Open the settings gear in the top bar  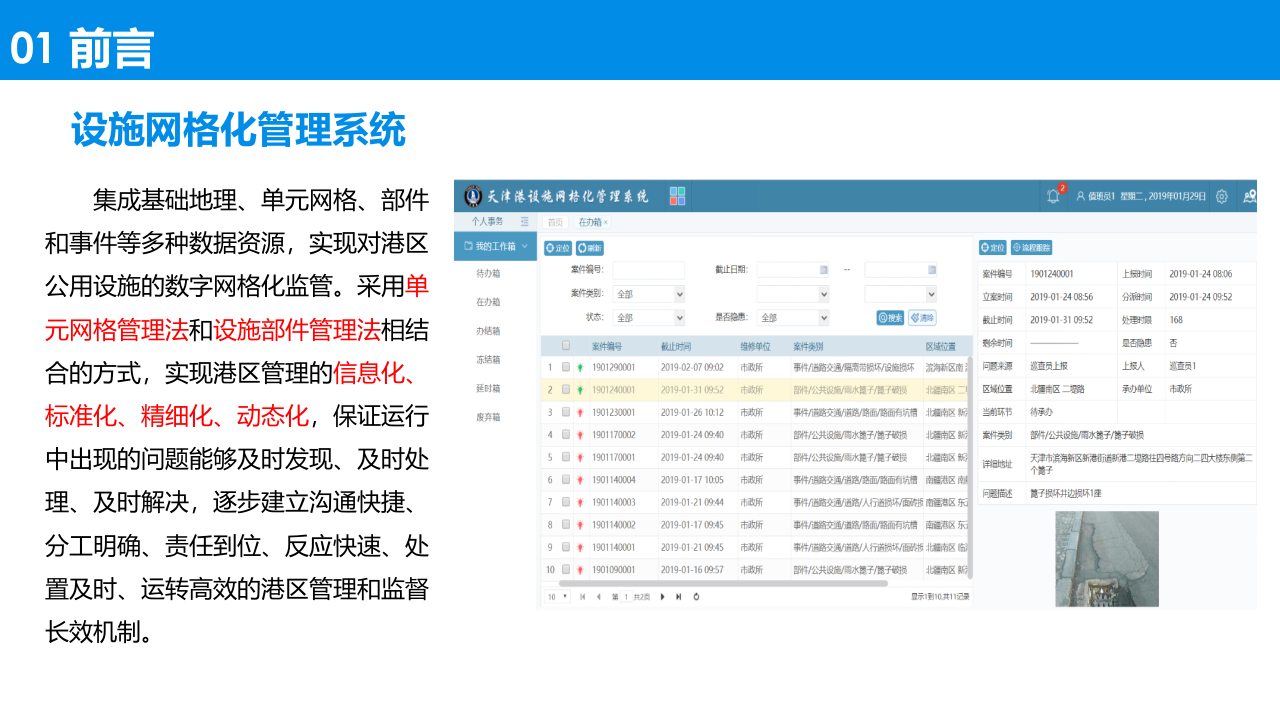pos(1221,197)
